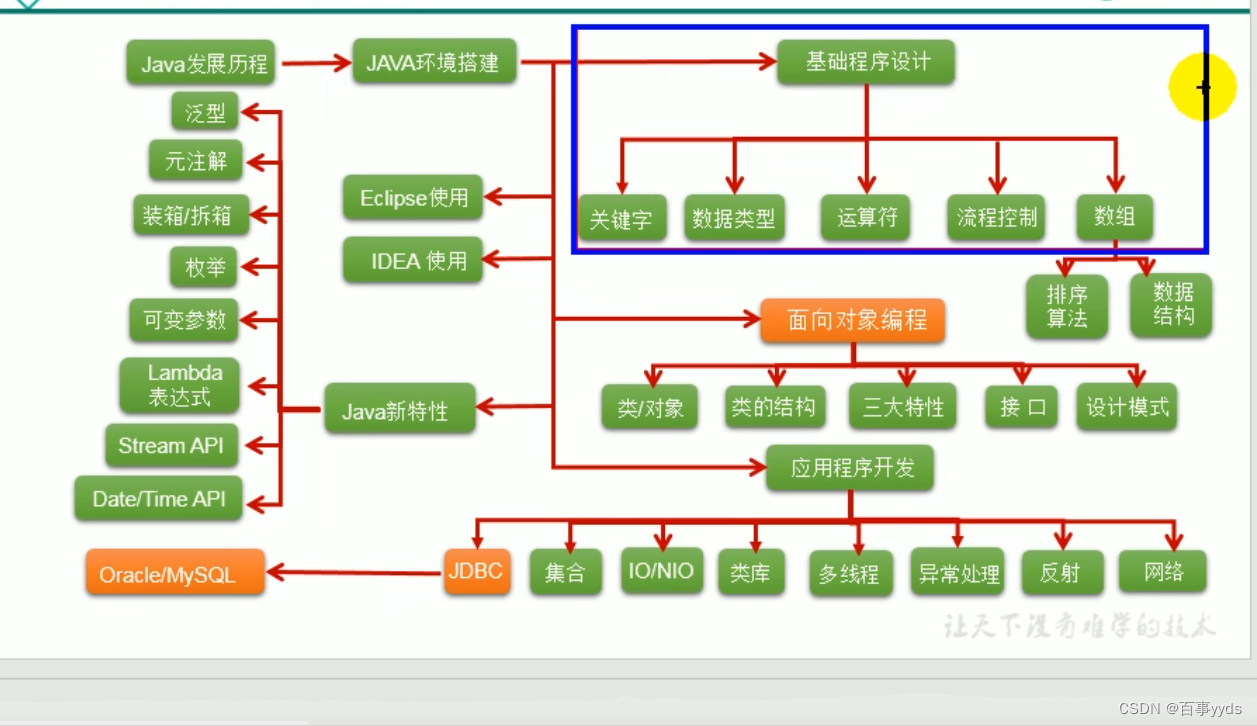
Task: Click the JDBC orange node
Action: 477,571
